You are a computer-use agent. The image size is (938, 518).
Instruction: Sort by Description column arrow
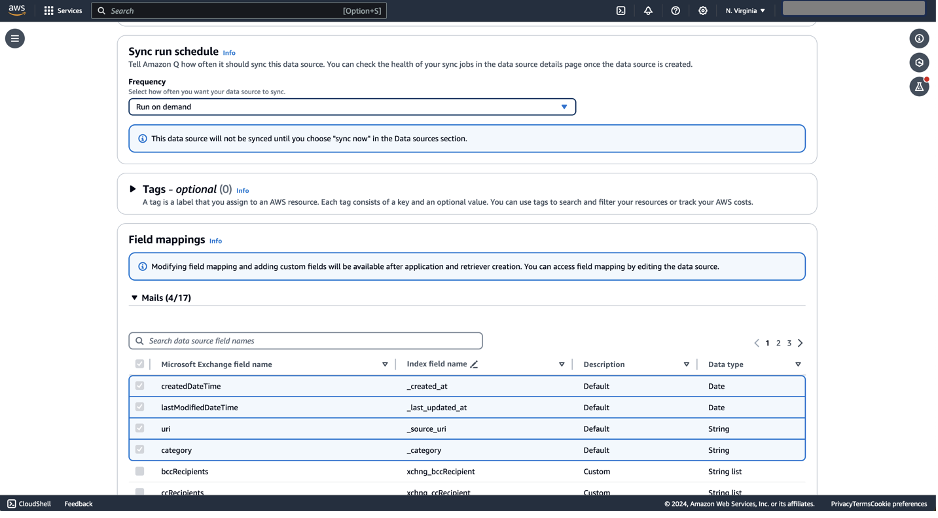pos(687,365)
